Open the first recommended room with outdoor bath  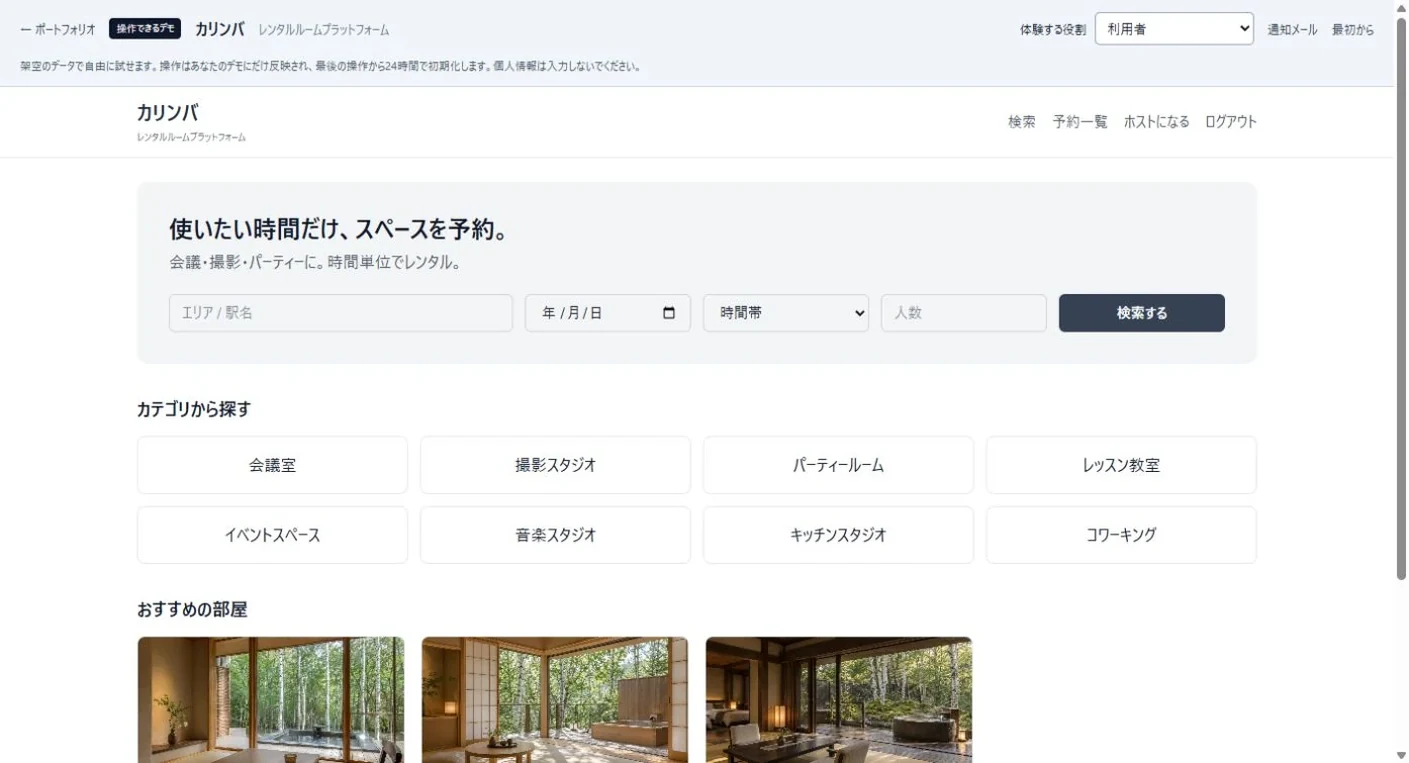(271, 700)
